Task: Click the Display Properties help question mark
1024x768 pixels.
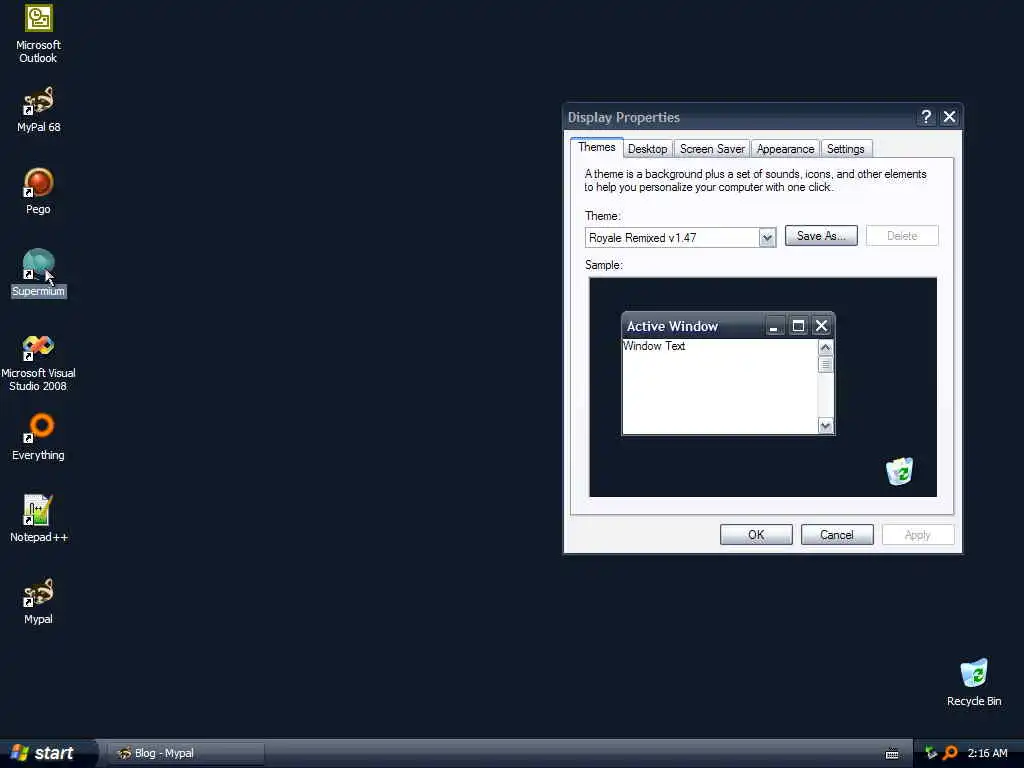Action: click(x=926, y=117)
